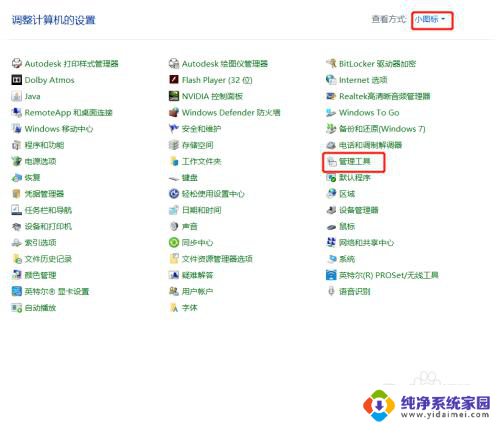This screenshot has height=425, width=500.
Task: Open 存储空间 link
Action: [x=197, y=145]
